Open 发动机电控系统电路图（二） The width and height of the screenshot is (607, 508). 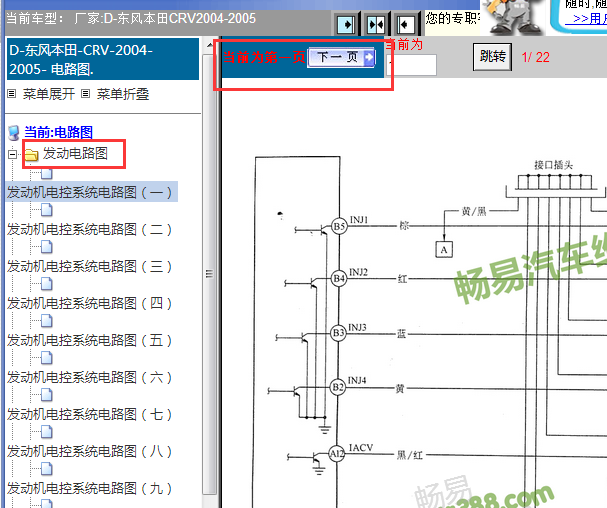click(x=89, y=229)
